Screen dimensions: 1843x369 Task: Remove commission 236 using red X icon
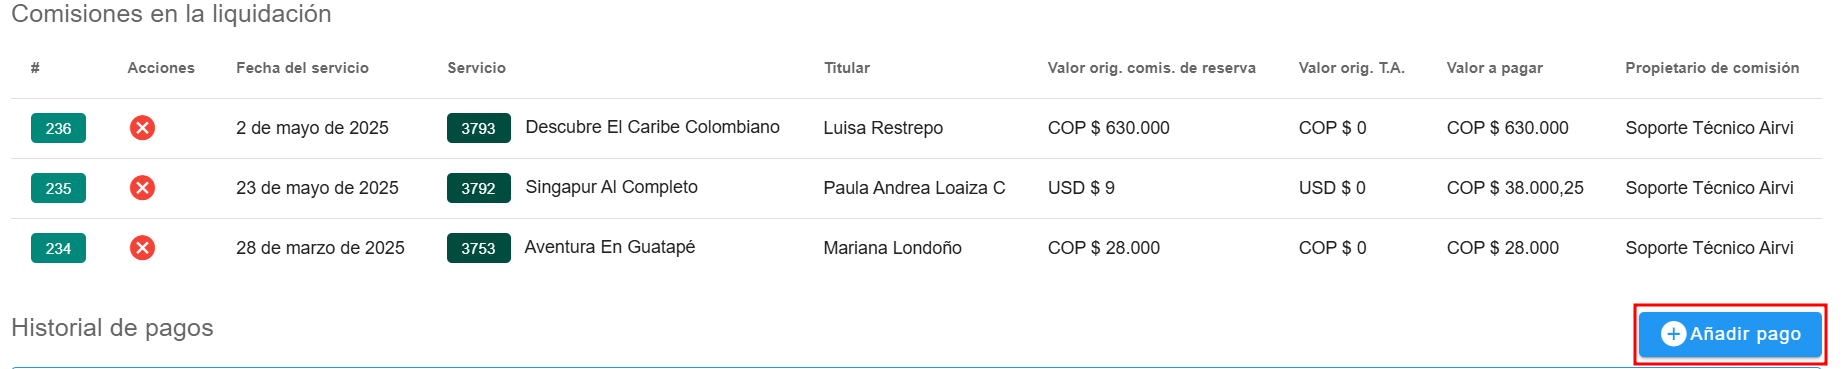pyautogui.click(x=142, y=128)
